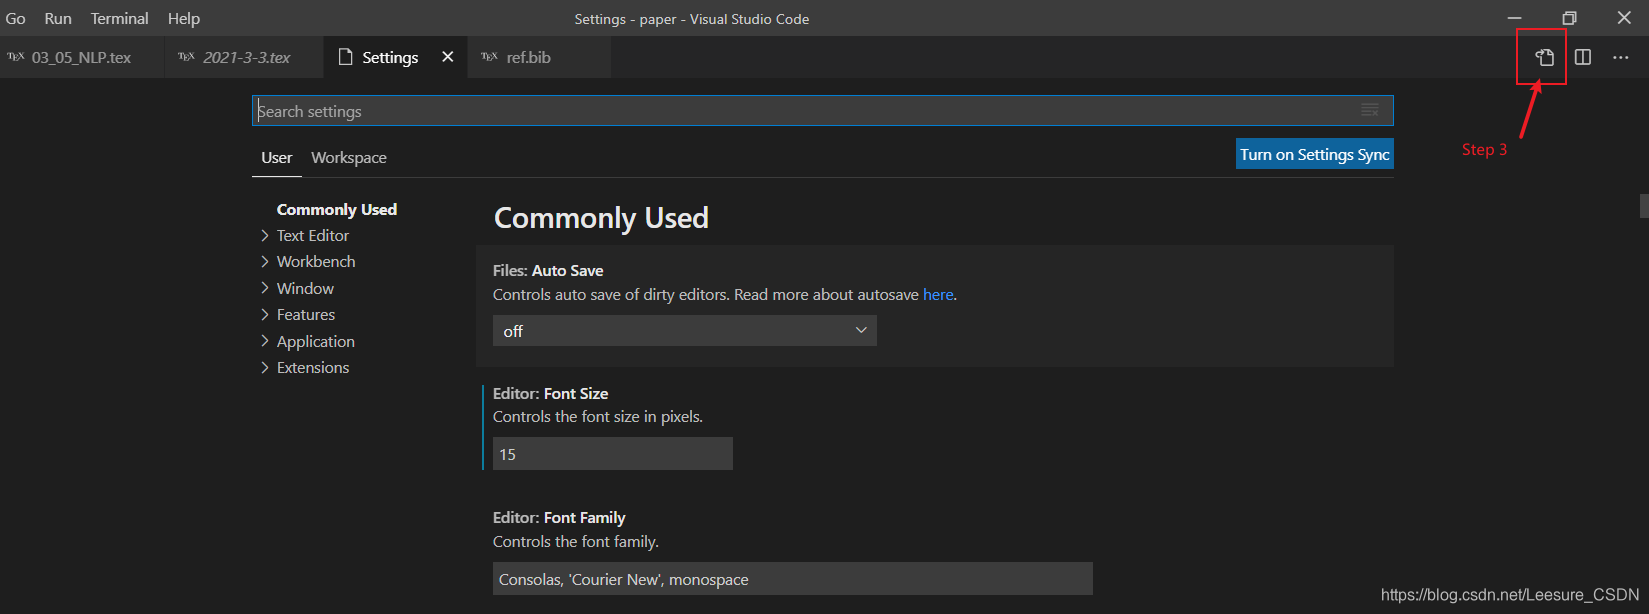Split the editor to the right
1649x614 pixels.
click(1583, 57)
